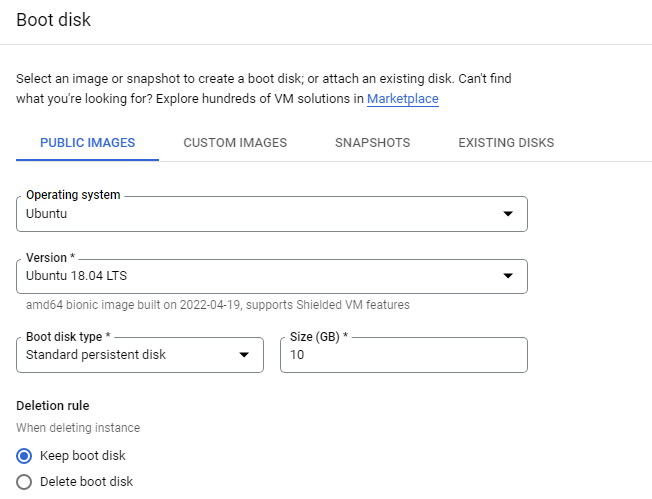
Task: Click the Ubuntu 18.04 LTS version text
Action: (x=77, y=276)
